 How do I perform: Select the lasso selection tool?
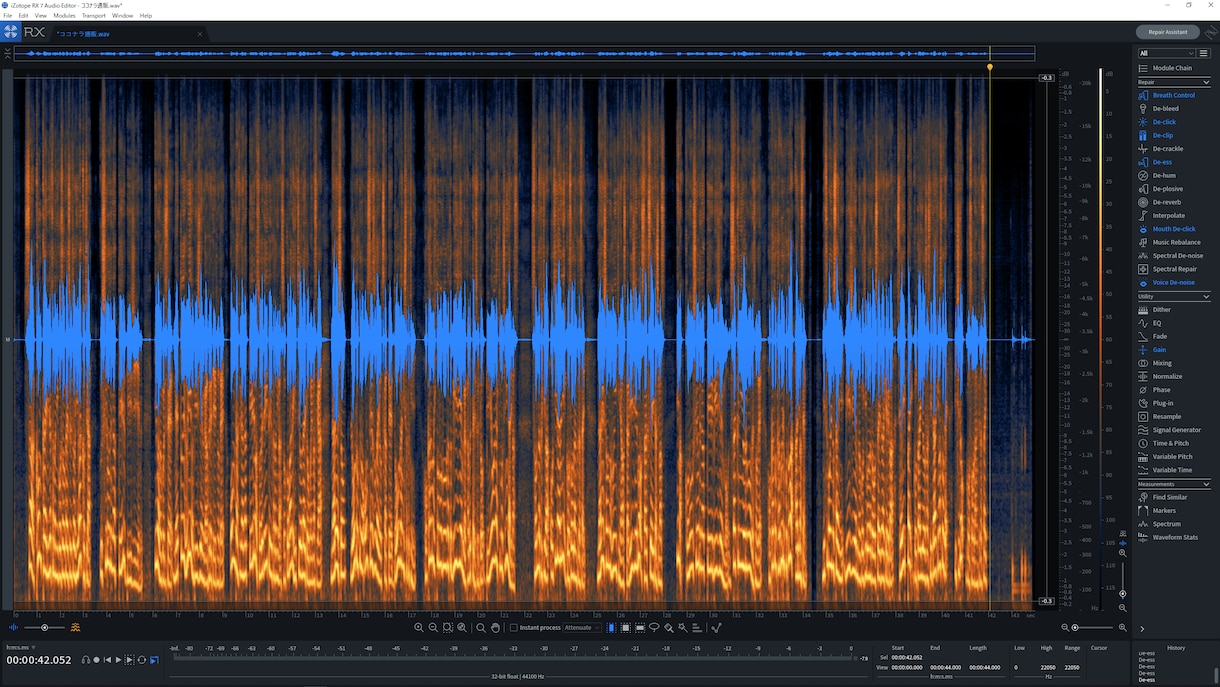(654, 628)
